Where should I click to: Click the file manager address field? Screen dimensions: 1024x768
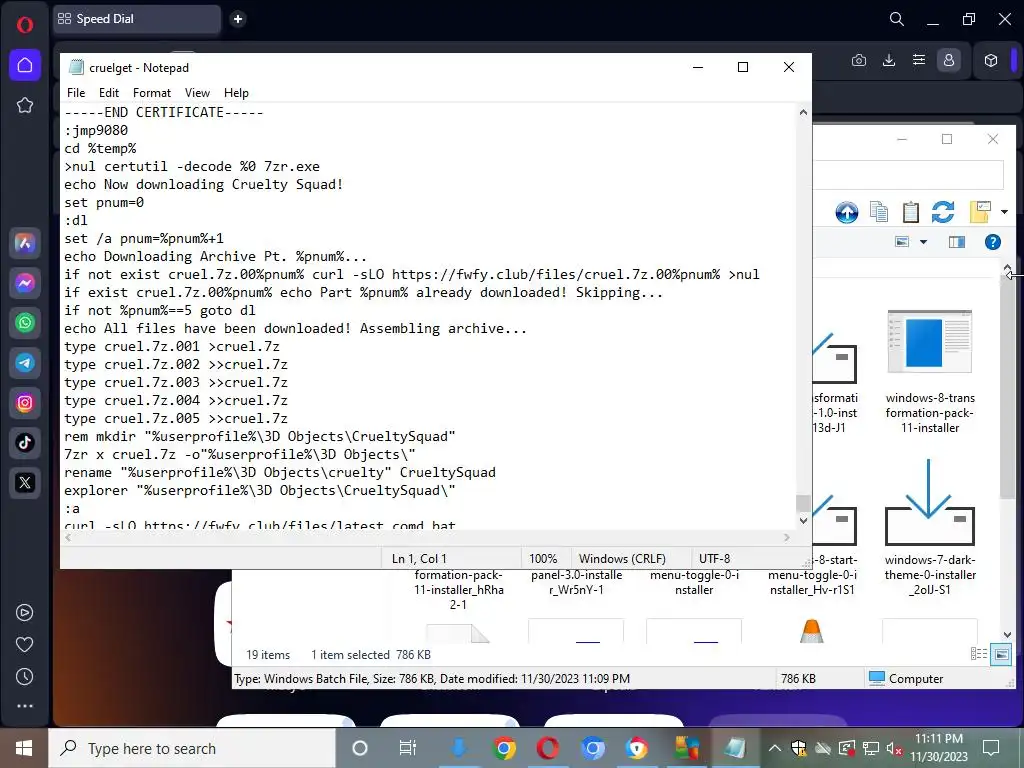click(x=908, y=175)
